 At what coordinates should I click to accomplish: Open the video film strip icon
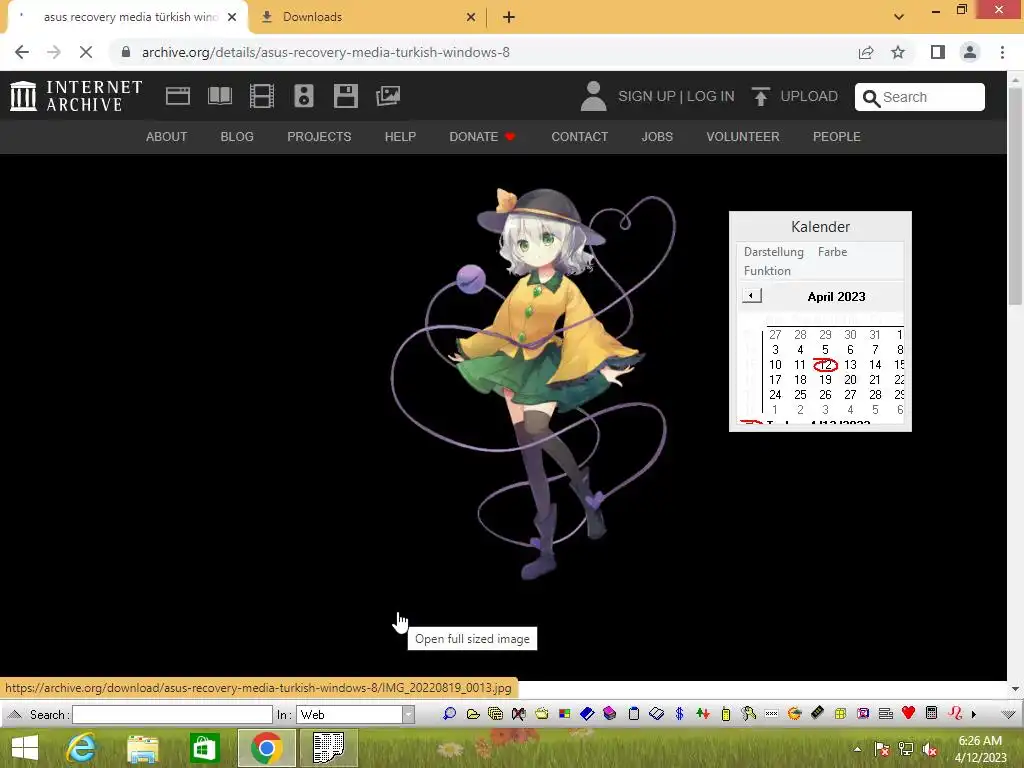262,96
